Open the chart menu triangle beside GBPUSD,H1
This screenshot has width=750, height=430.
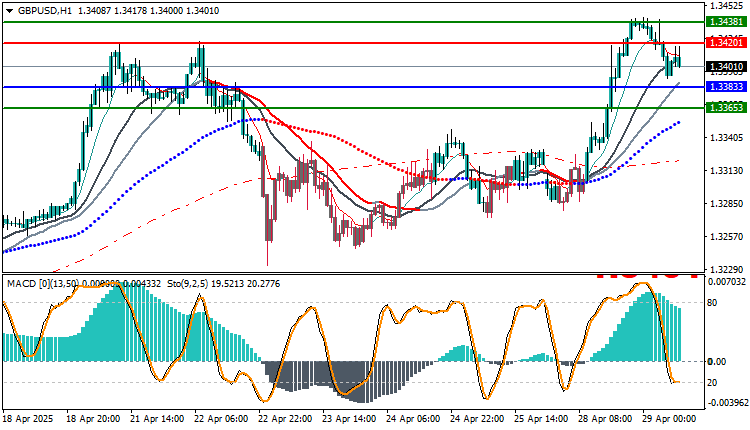pos(9,11)
